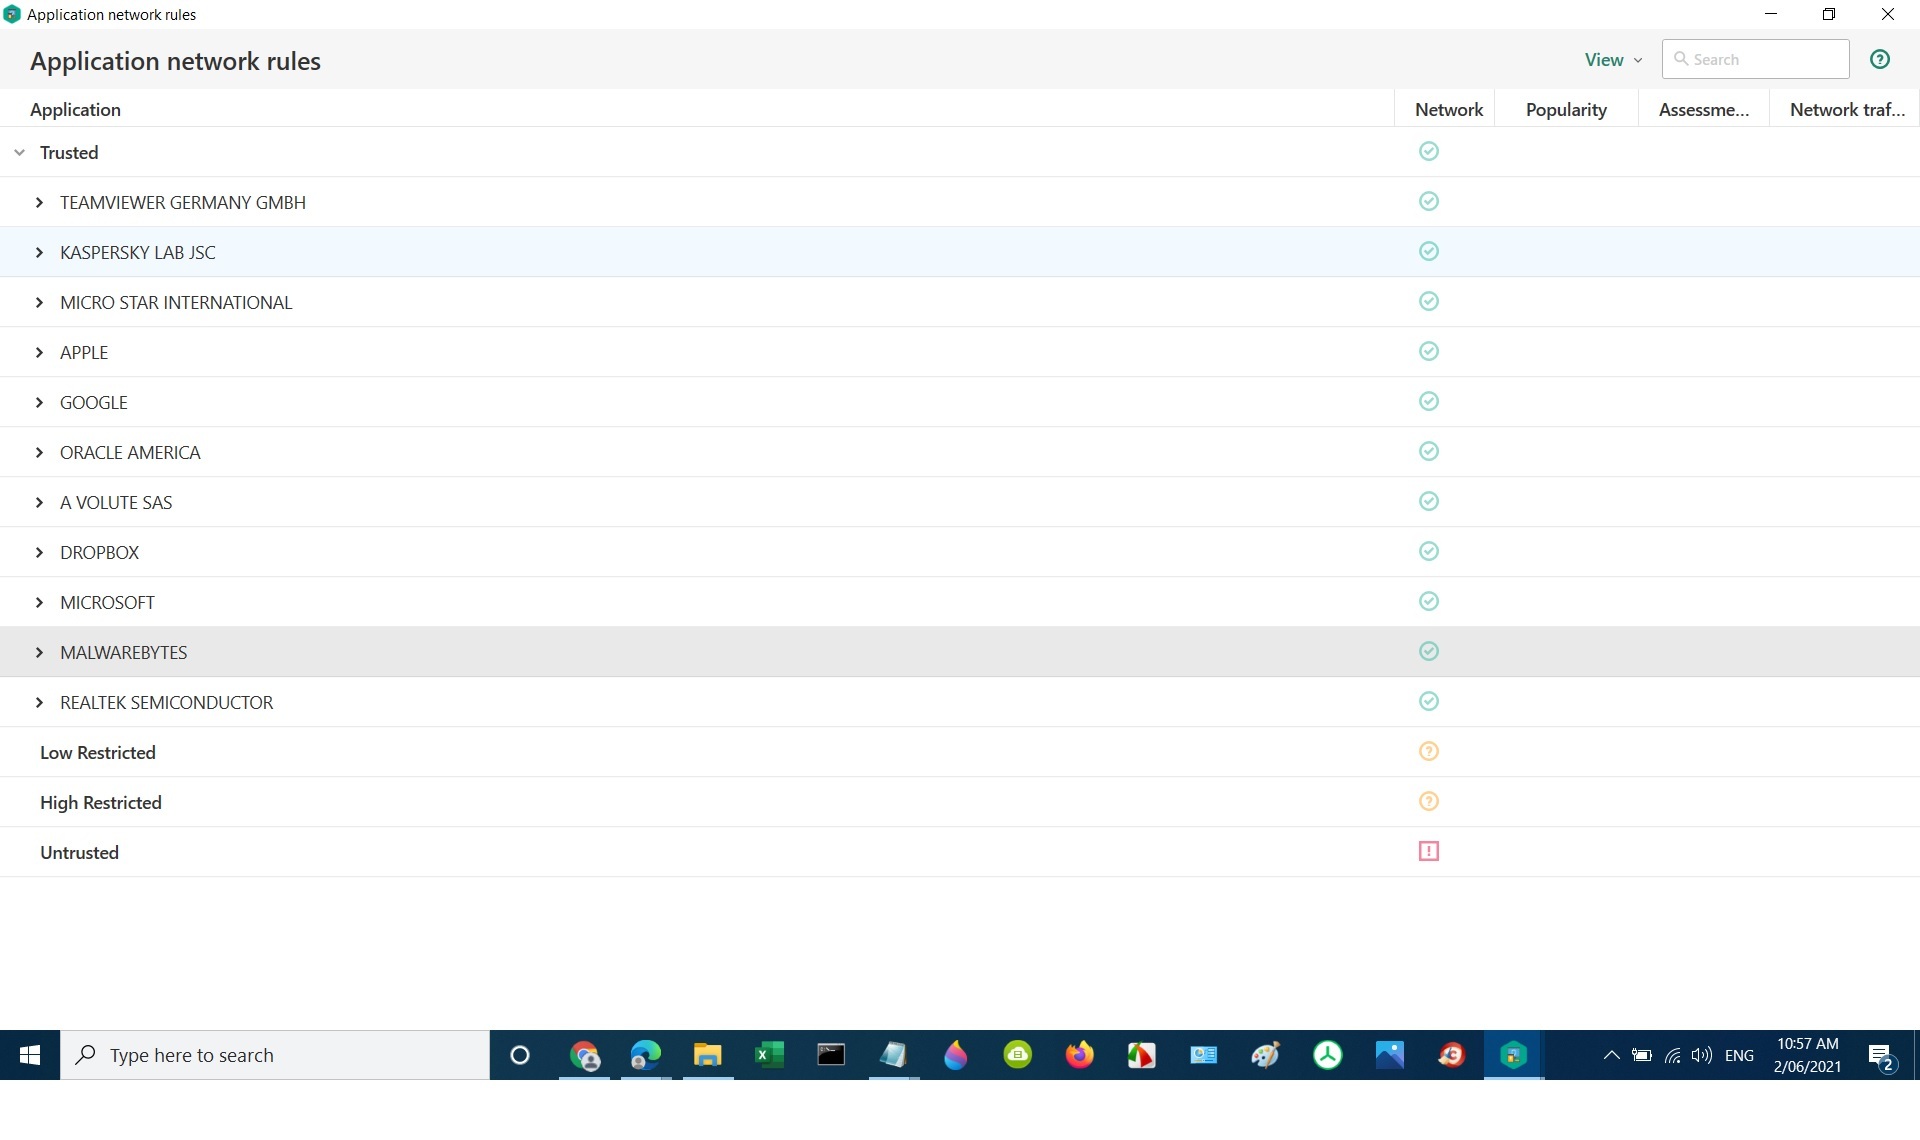
Task: Open the Photos app taskbar icon
Action: pyautogui.click(x=1390, y=1055)
